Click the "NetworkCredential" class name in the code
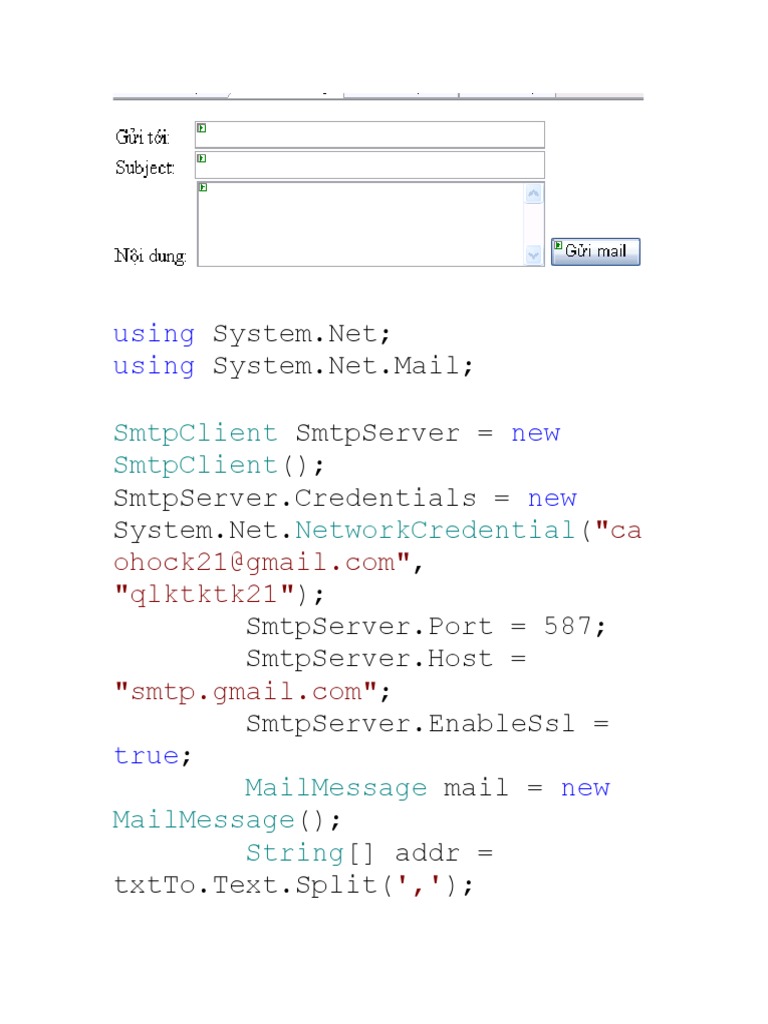 (434, 530)
